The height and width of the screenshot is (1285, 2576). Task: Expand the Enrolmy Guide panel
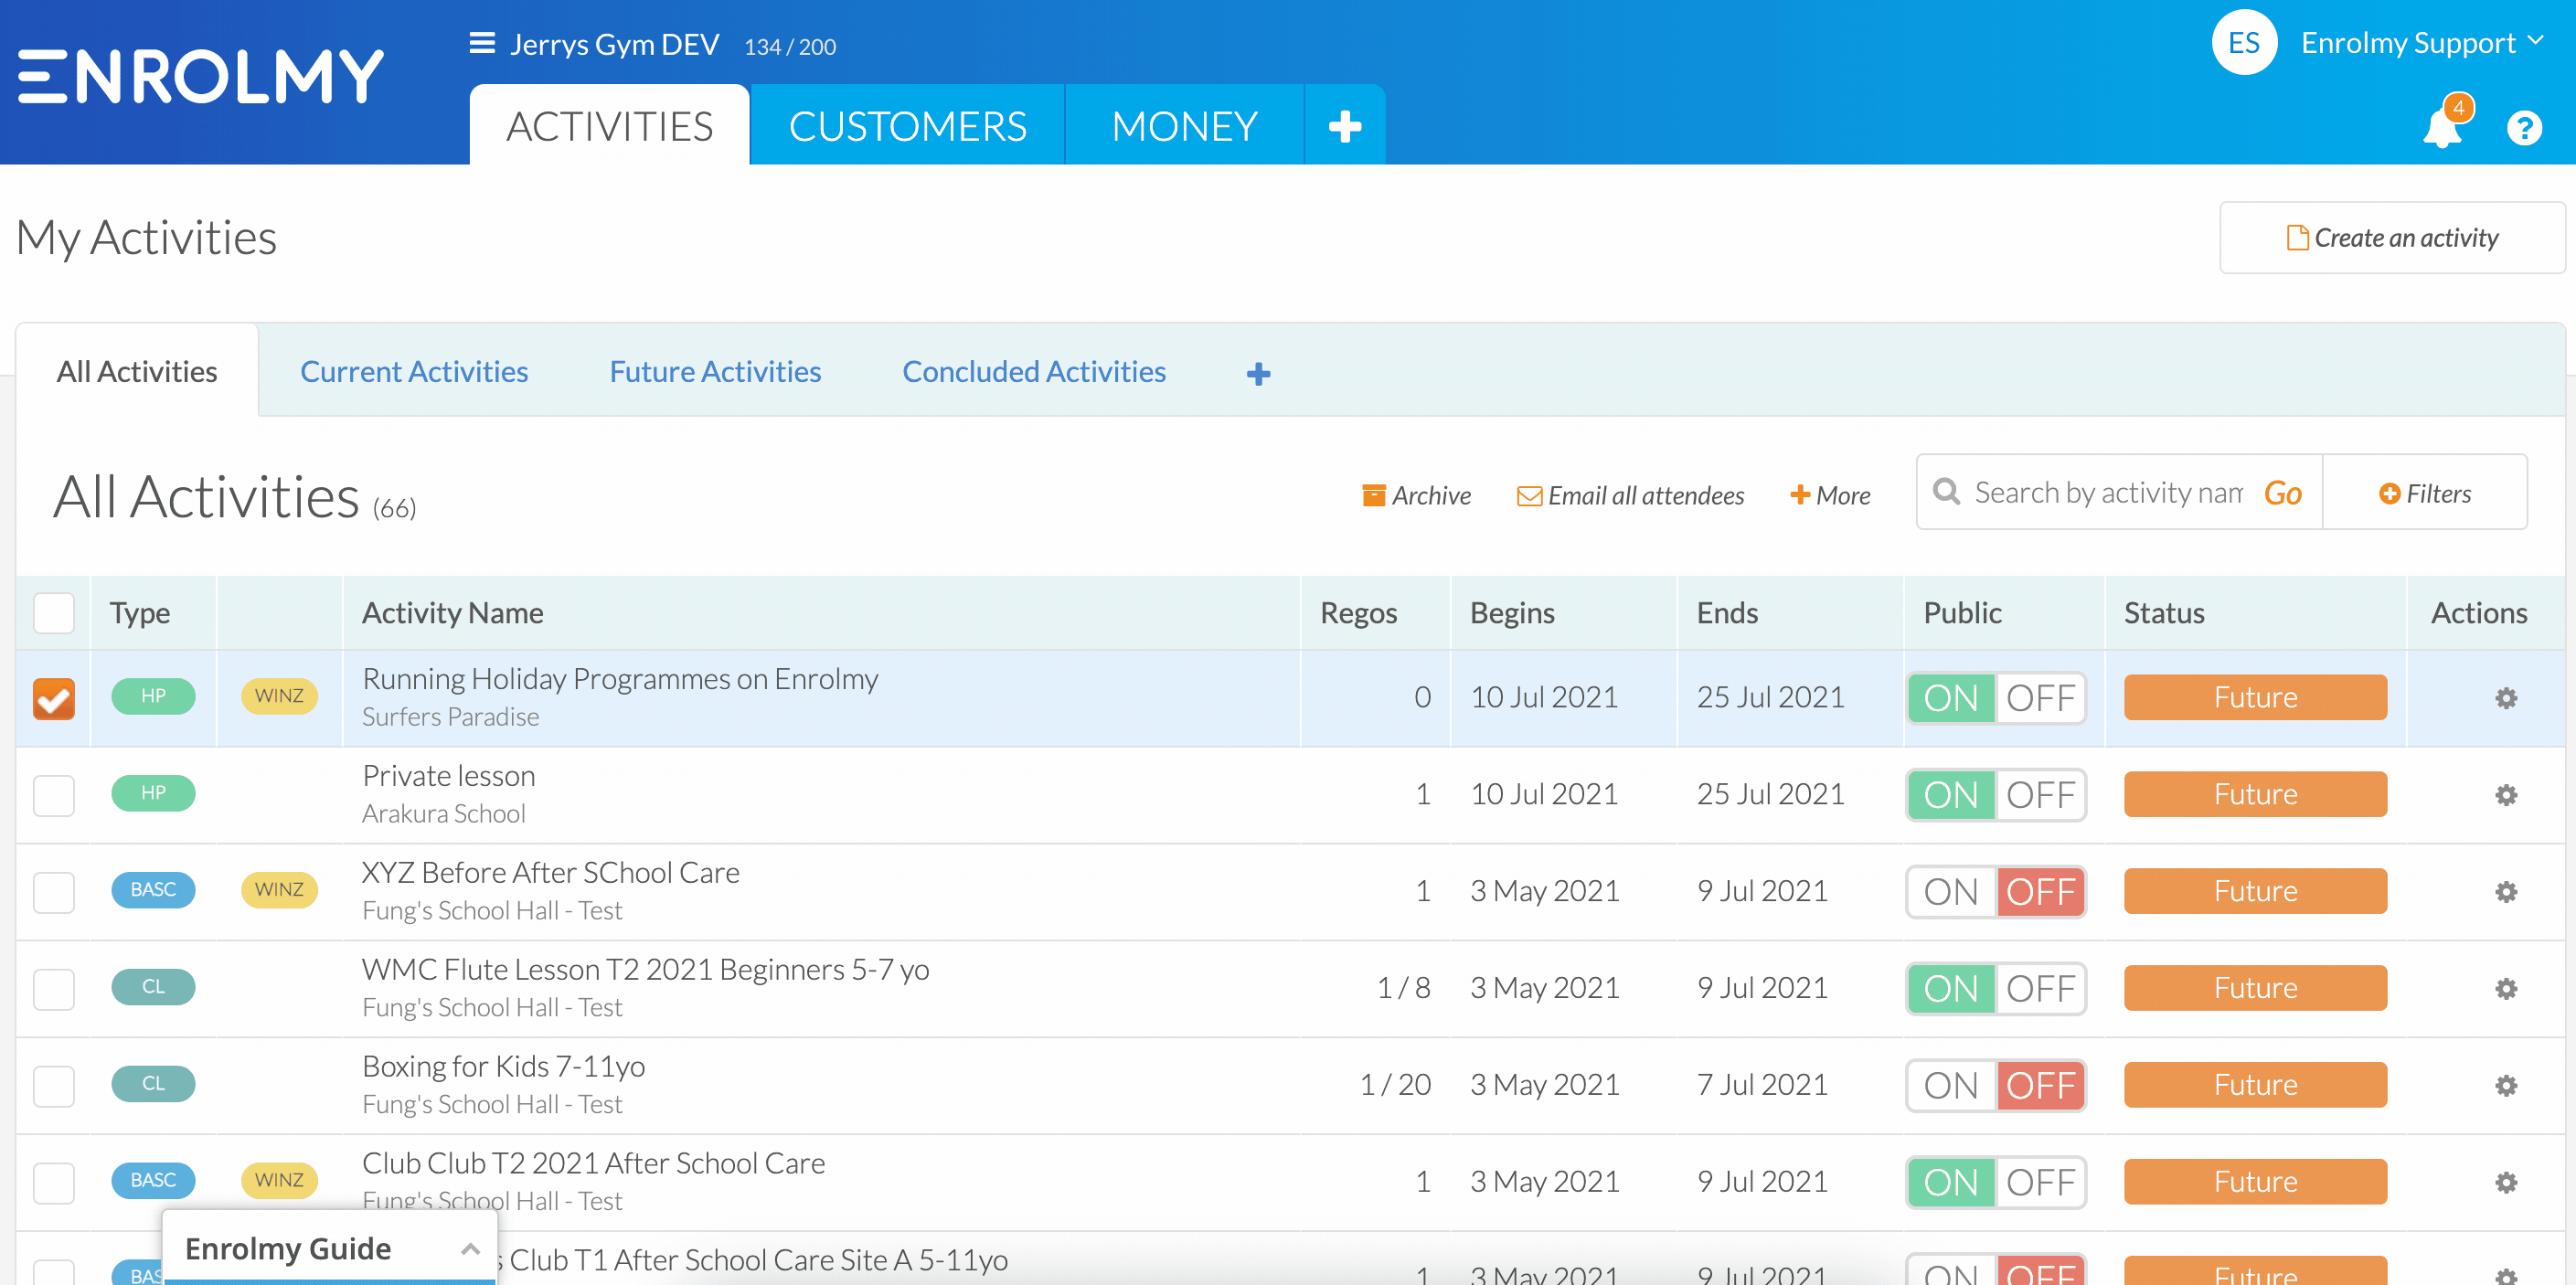tap(330, 1248)
